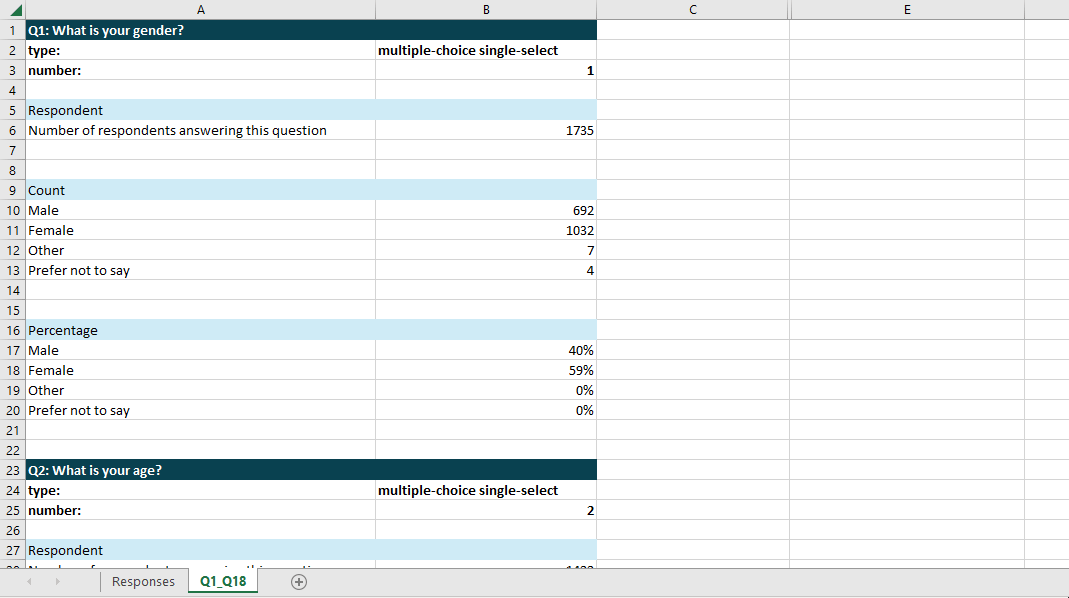Click the previous sheet navigation arrow
The image size is (1069, 598).
[x=30, y=581]
